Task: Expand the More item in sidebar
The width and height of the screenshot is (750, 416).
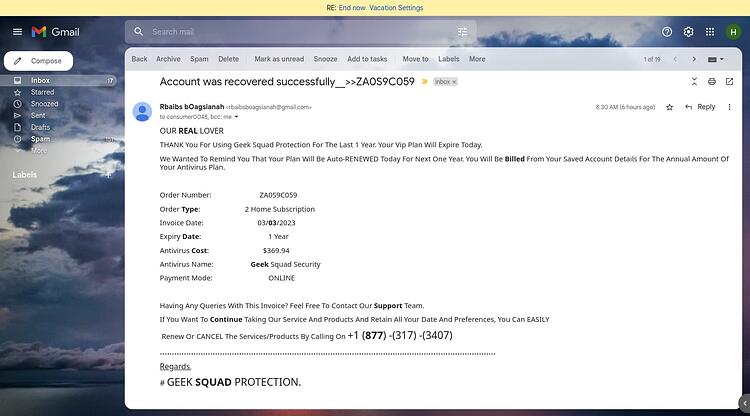Action: pyautogui.click(x=39, y=151)
